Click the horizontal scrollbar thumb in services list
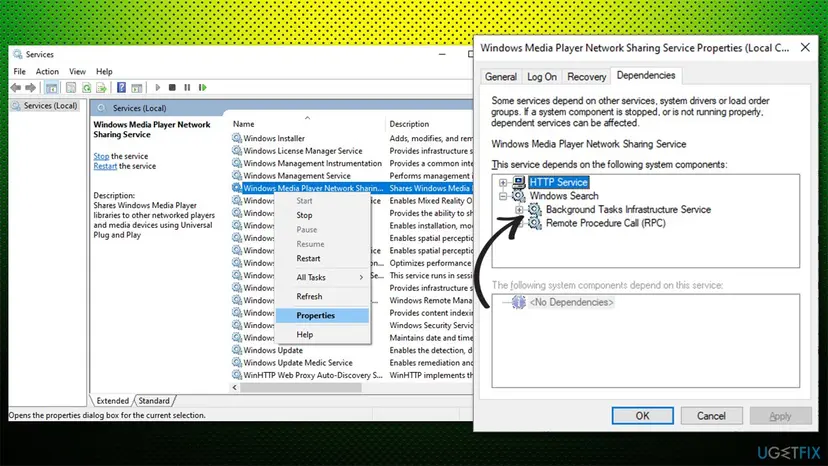828x466 pixels. (x=300, y=387)
